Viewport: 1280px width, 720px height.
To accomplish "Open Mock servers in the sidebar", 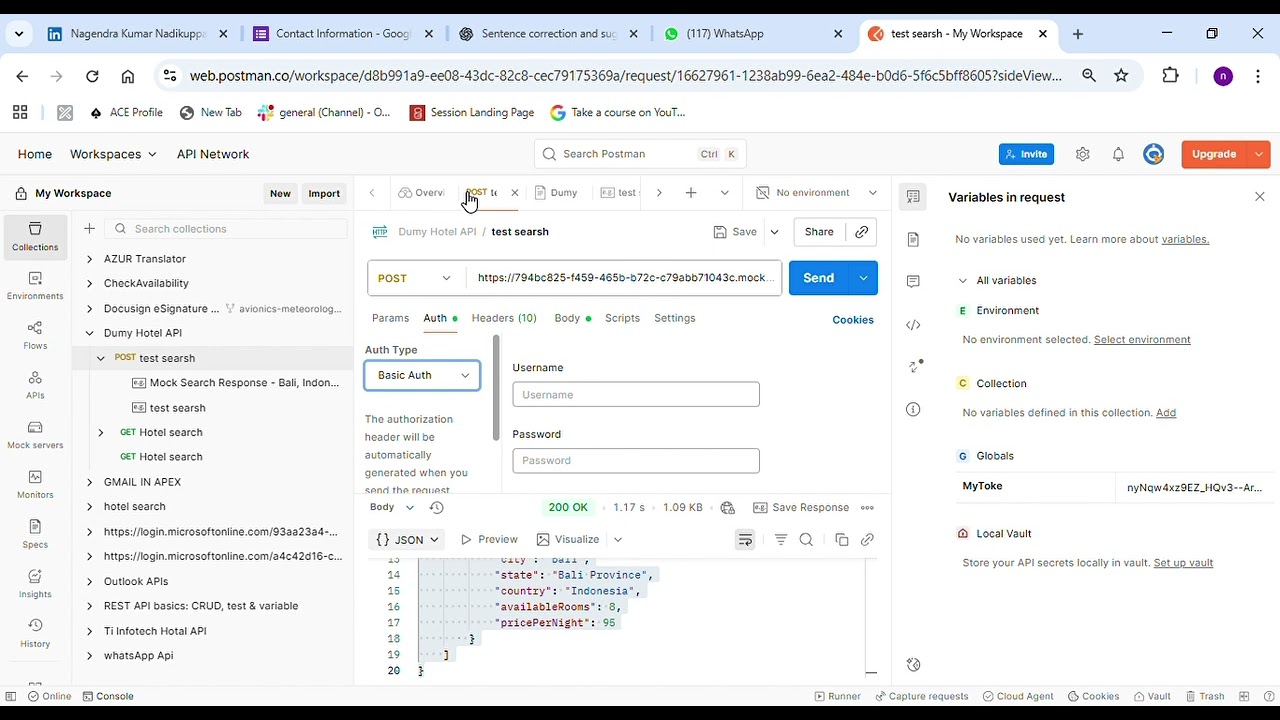I will tap(35, 435).
